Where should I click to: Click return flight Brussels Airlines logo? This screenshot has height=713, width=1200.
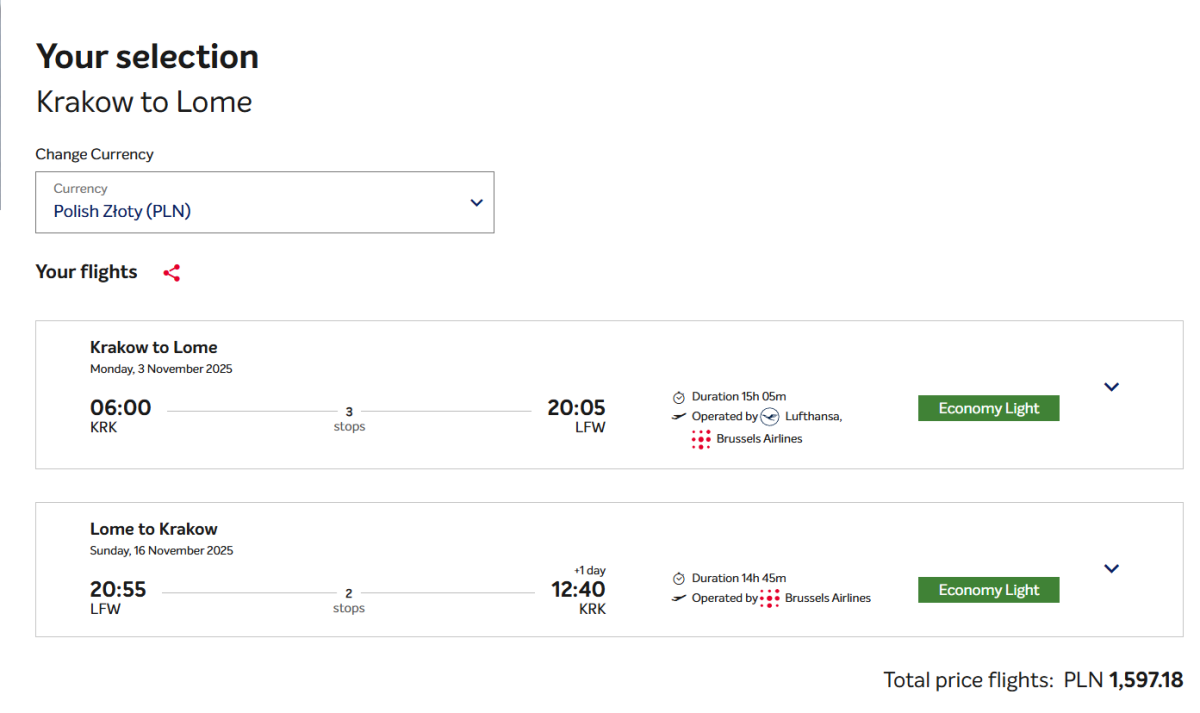coord(770,598)
